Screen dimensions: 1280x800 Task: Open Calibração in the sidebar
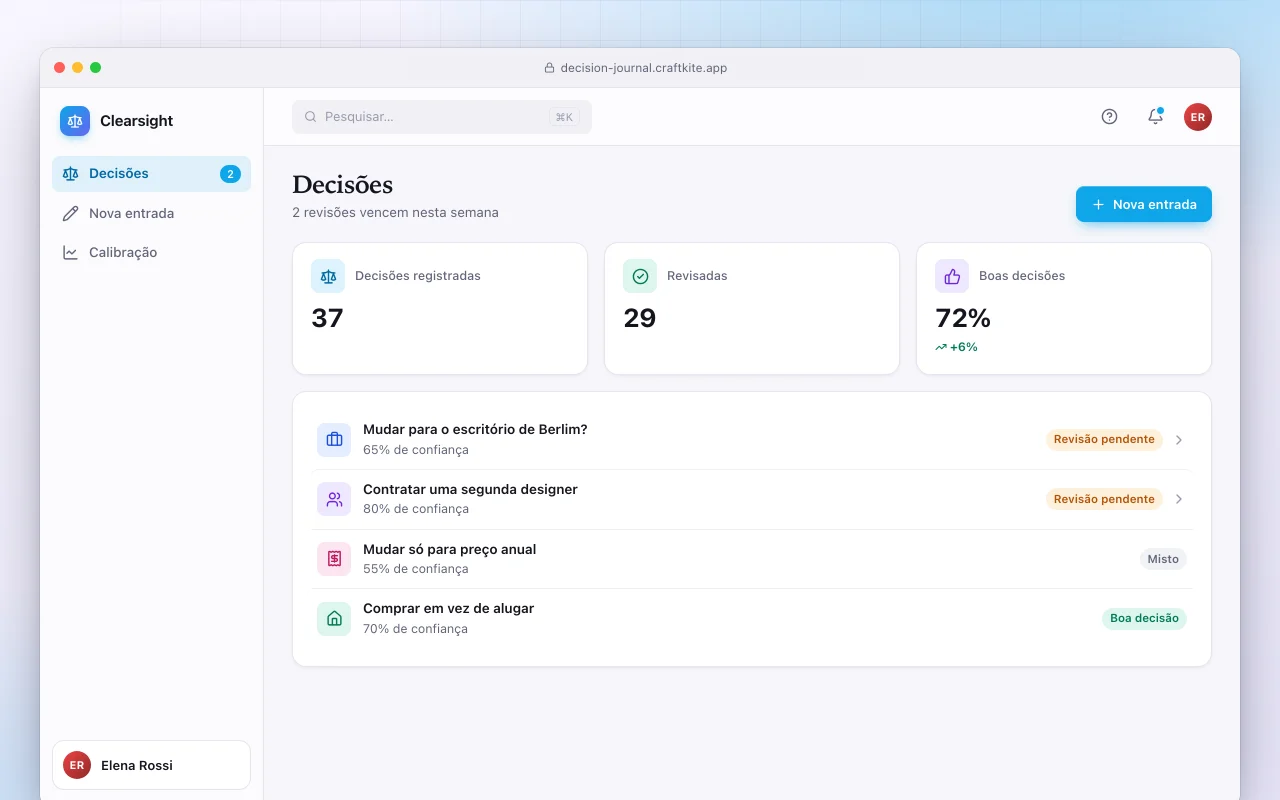pyautogui.click(x=151, y=253)
